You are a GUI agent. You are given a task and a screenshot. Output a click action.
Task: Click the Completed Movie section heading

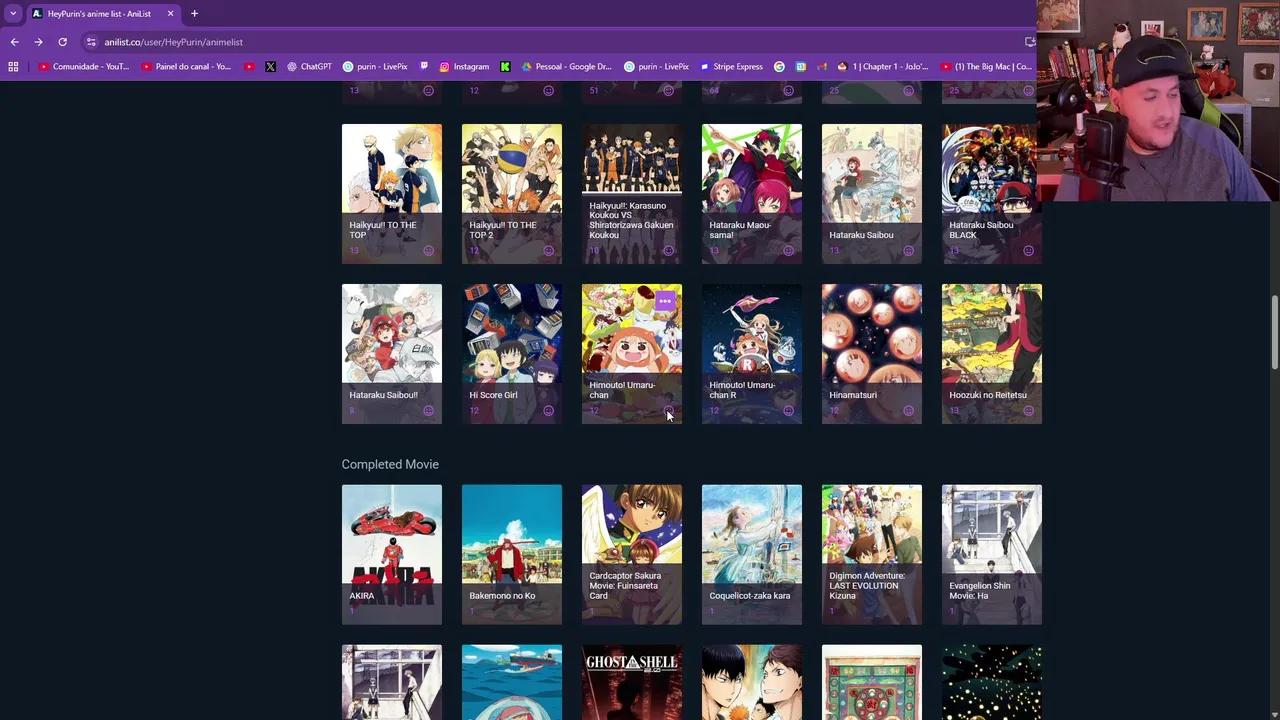tap(390, 464)
